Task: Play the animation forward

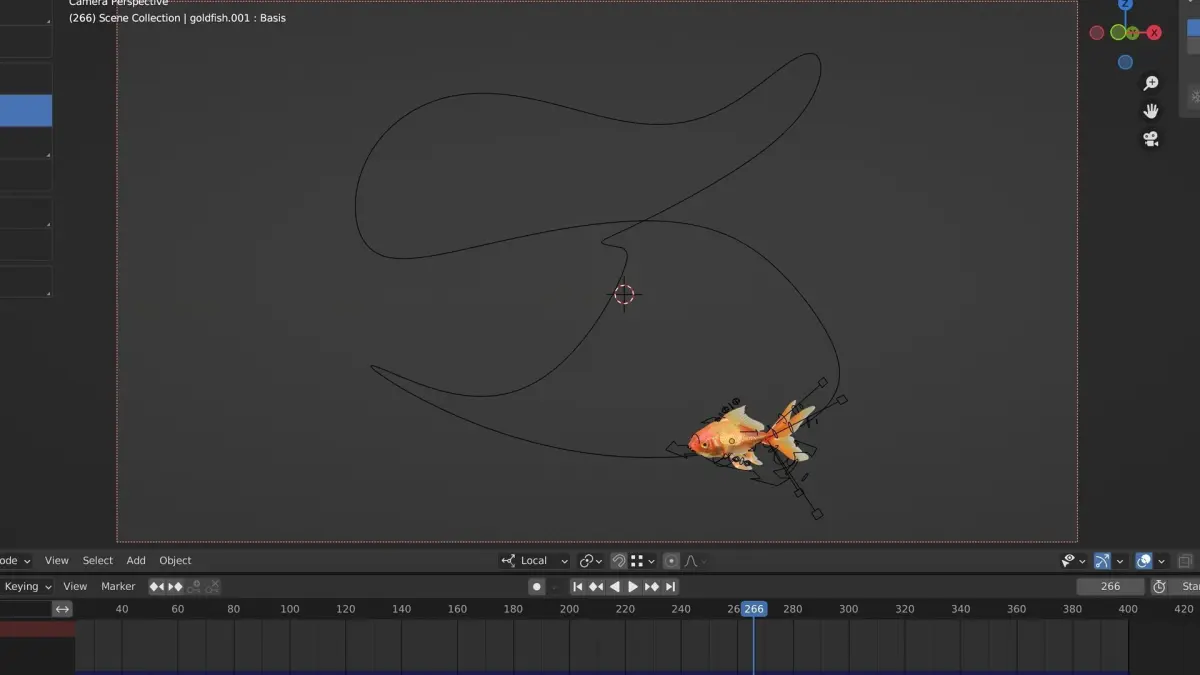Action: coord(633,587)
